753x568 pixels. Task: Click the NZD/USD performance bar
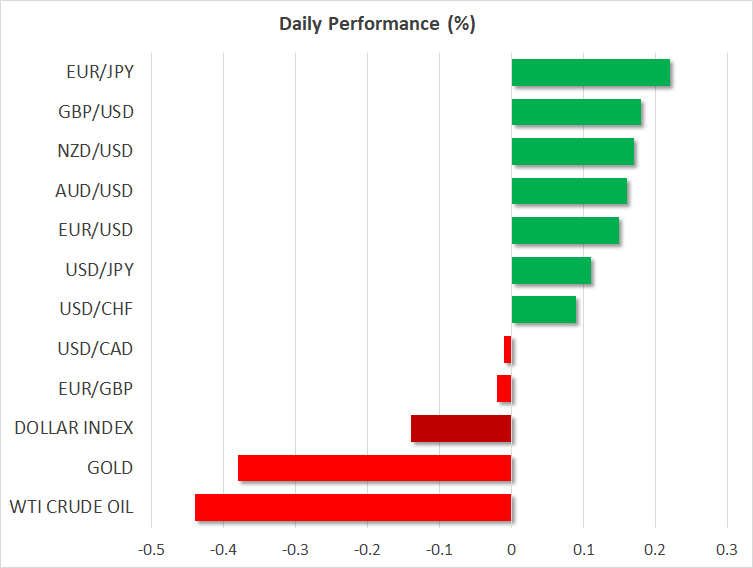(x=572, y=152)
